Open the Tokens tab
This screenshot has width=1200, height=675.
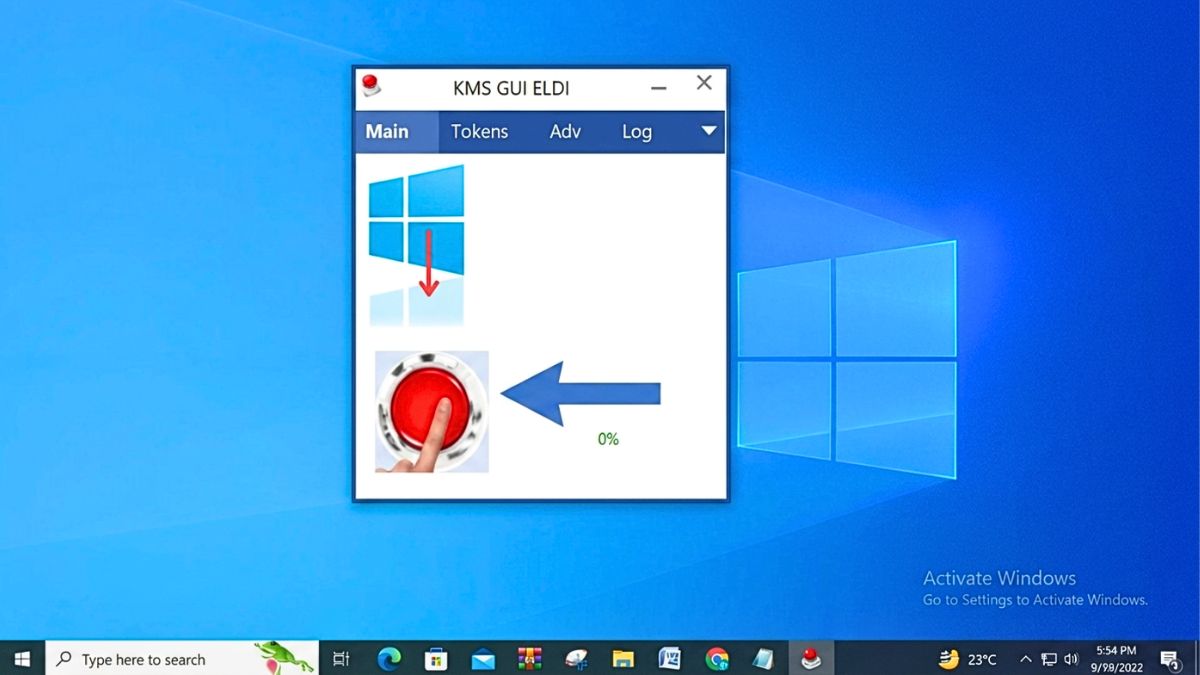479,131
